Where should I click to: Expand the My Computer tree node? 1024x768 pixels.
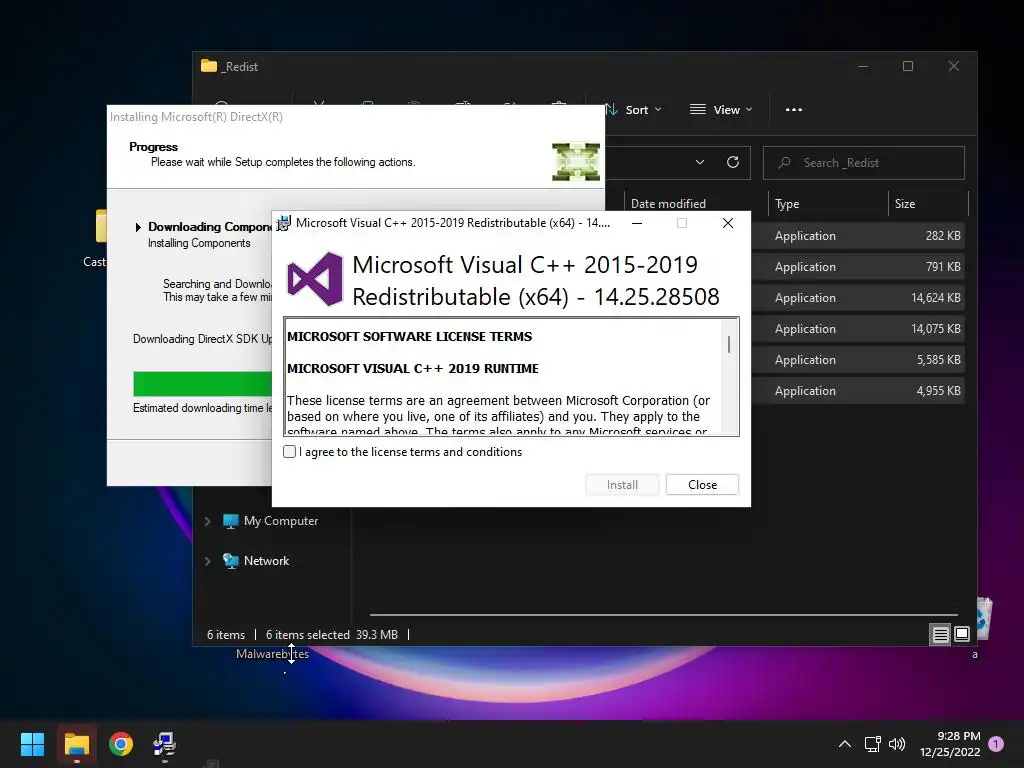[x=207, y=521]
